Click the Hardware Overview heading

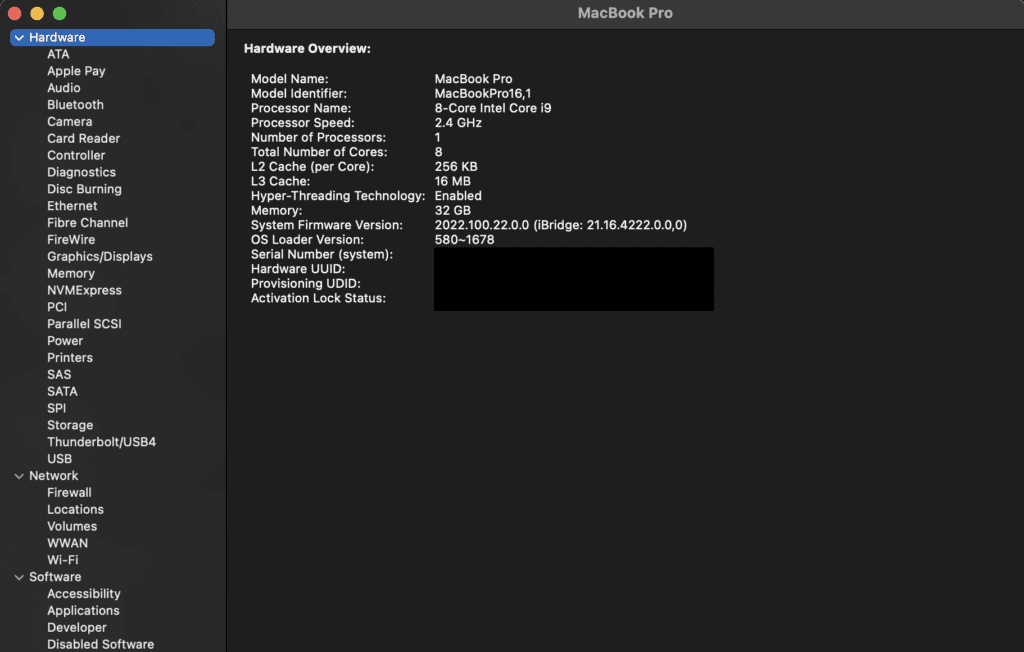[307, 49]
